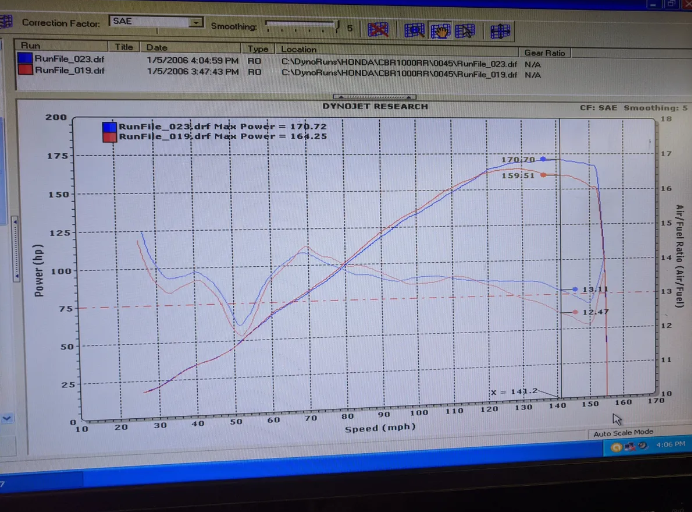Click the Run column header
Screen dimensions: 692x512
click(x=30, y=48)
